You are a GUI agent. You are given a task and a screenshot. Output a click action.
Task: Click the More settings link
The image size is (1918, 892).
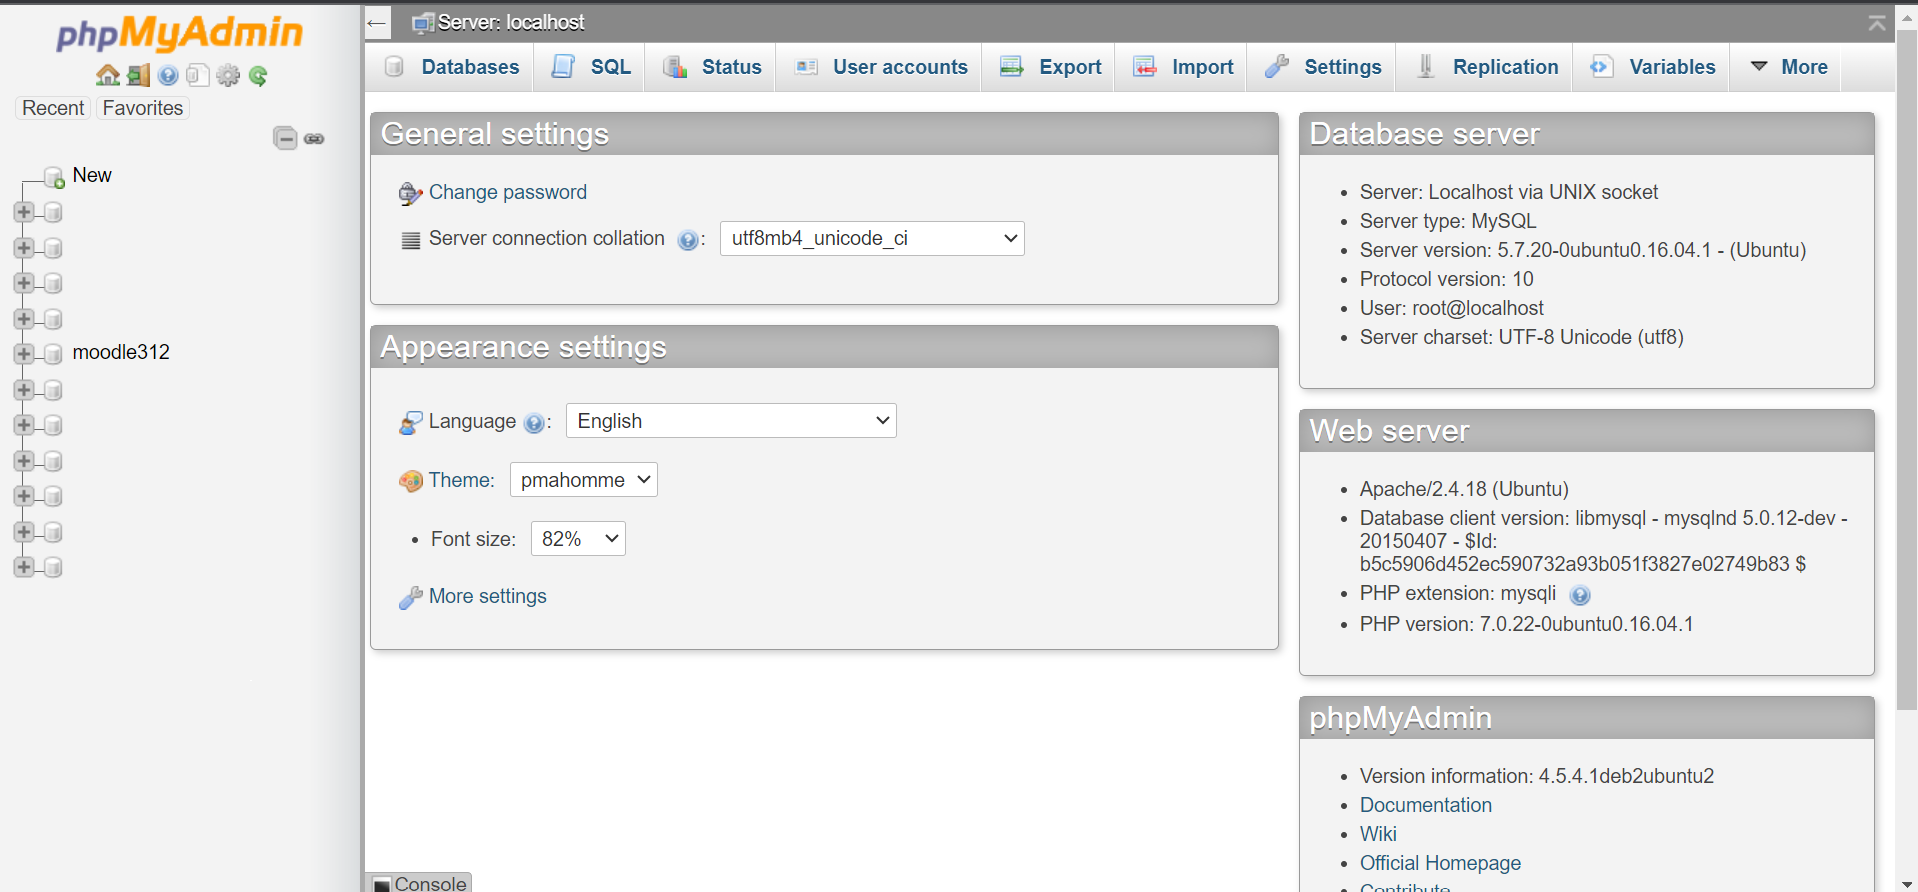[487, 596]
